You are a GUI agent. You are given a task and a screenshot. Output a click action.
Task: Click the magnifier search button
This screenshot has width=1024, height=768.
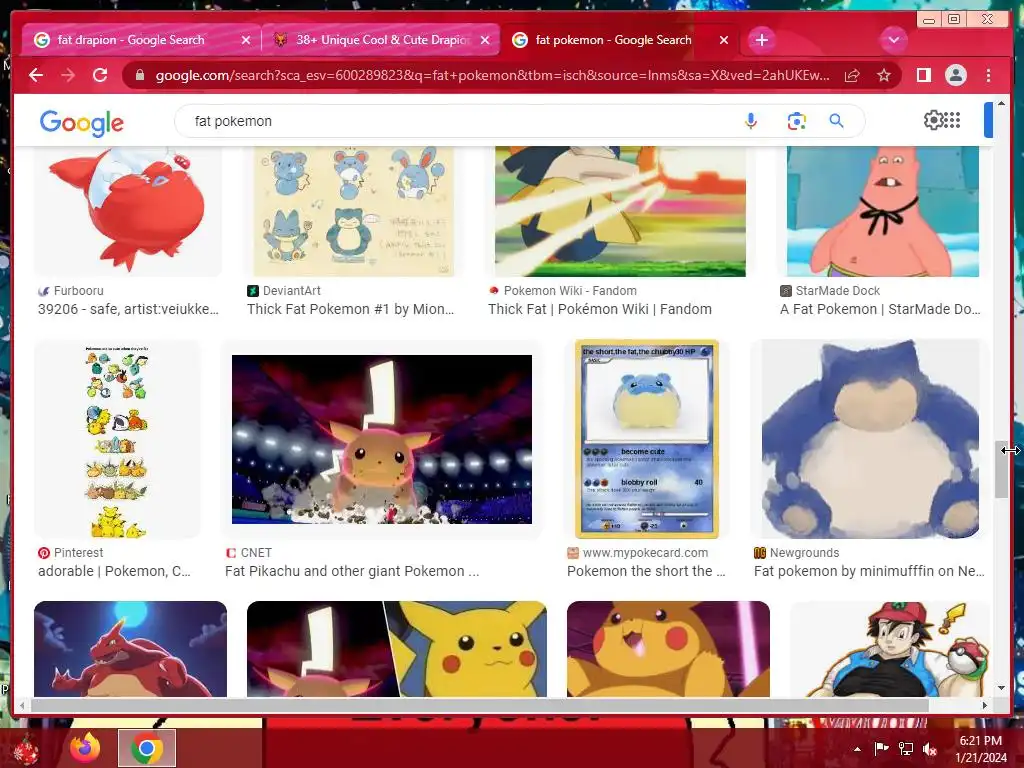click(837, 121)
